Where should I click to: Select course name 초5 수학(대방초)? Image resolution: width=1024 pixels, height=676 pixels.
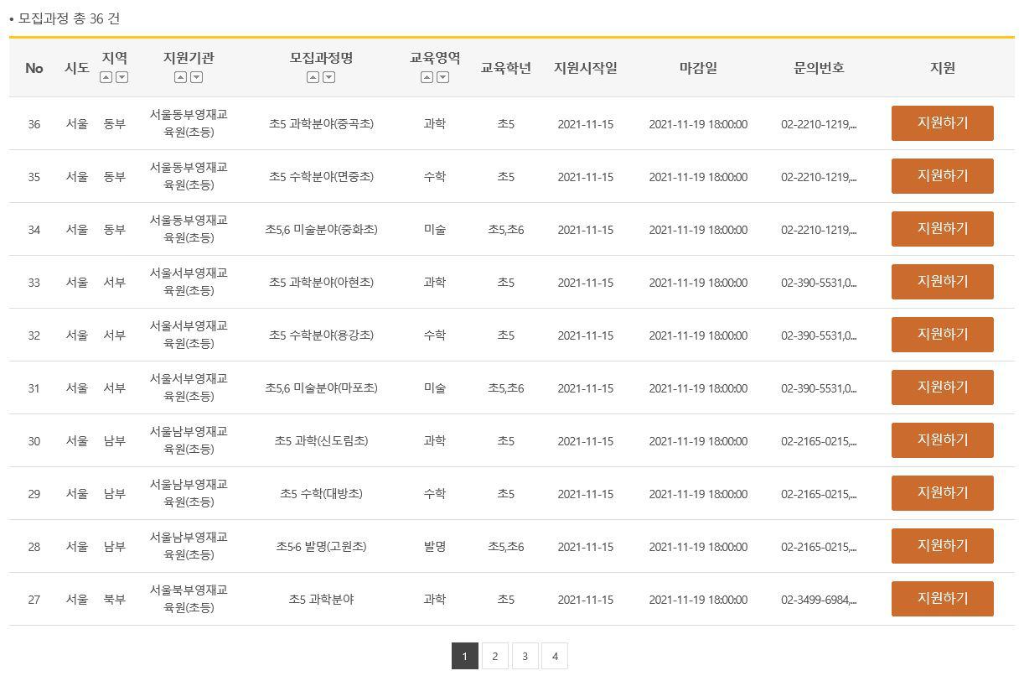pyautogui.click(x=321, y=494)
